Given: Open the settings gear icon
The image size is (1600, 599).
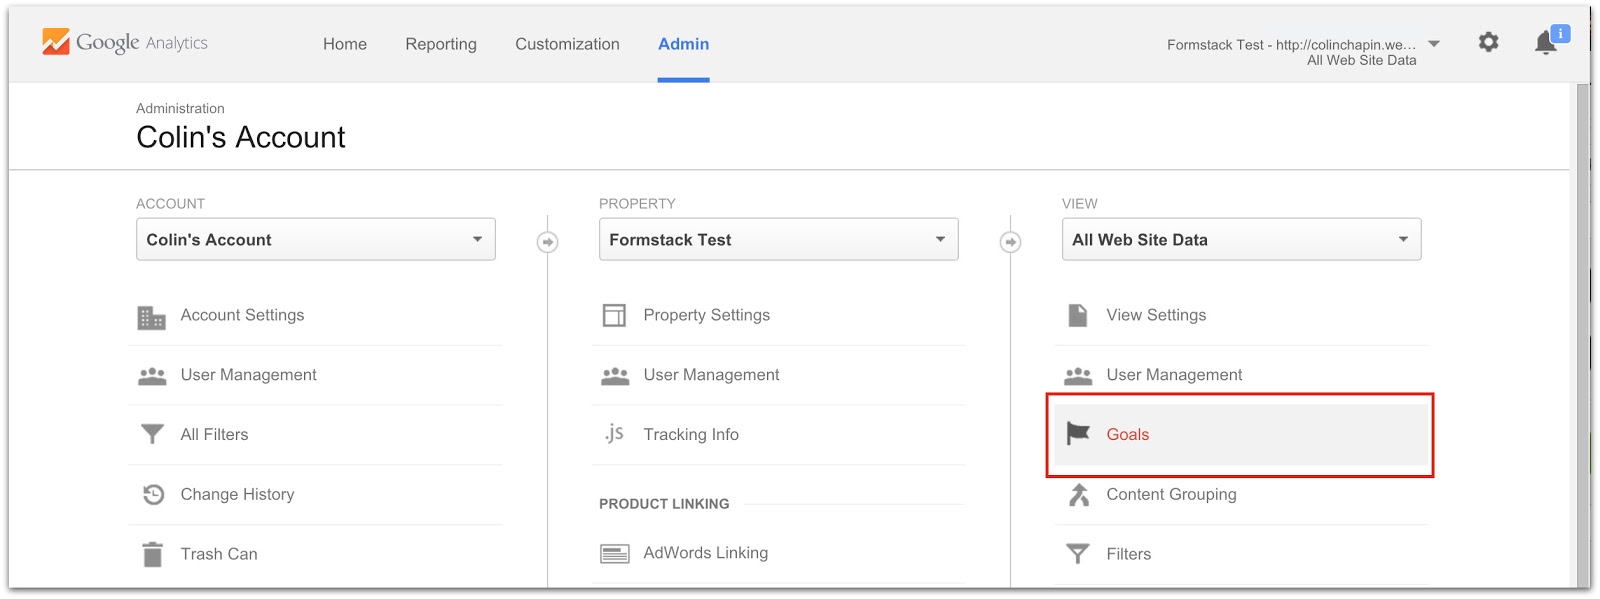Looking at the screenshot, I should [1488, 42].
